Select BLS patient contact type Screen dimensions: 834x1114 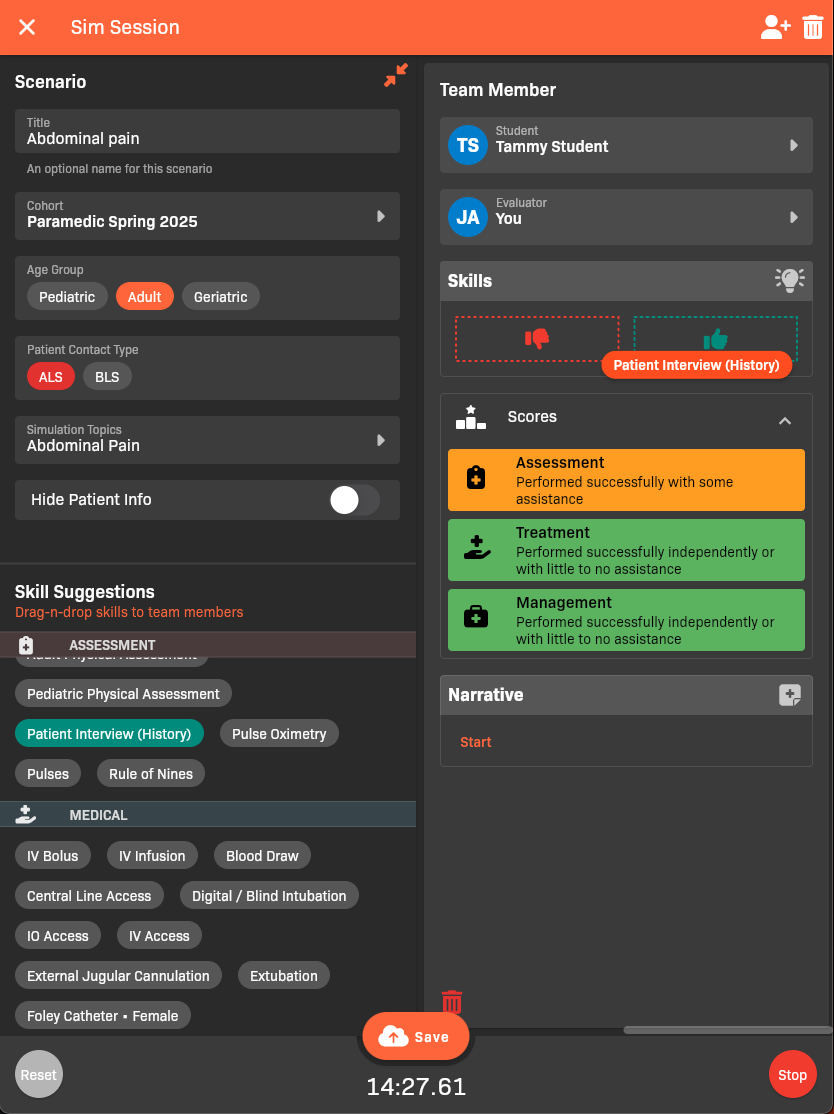click(107, 377)
